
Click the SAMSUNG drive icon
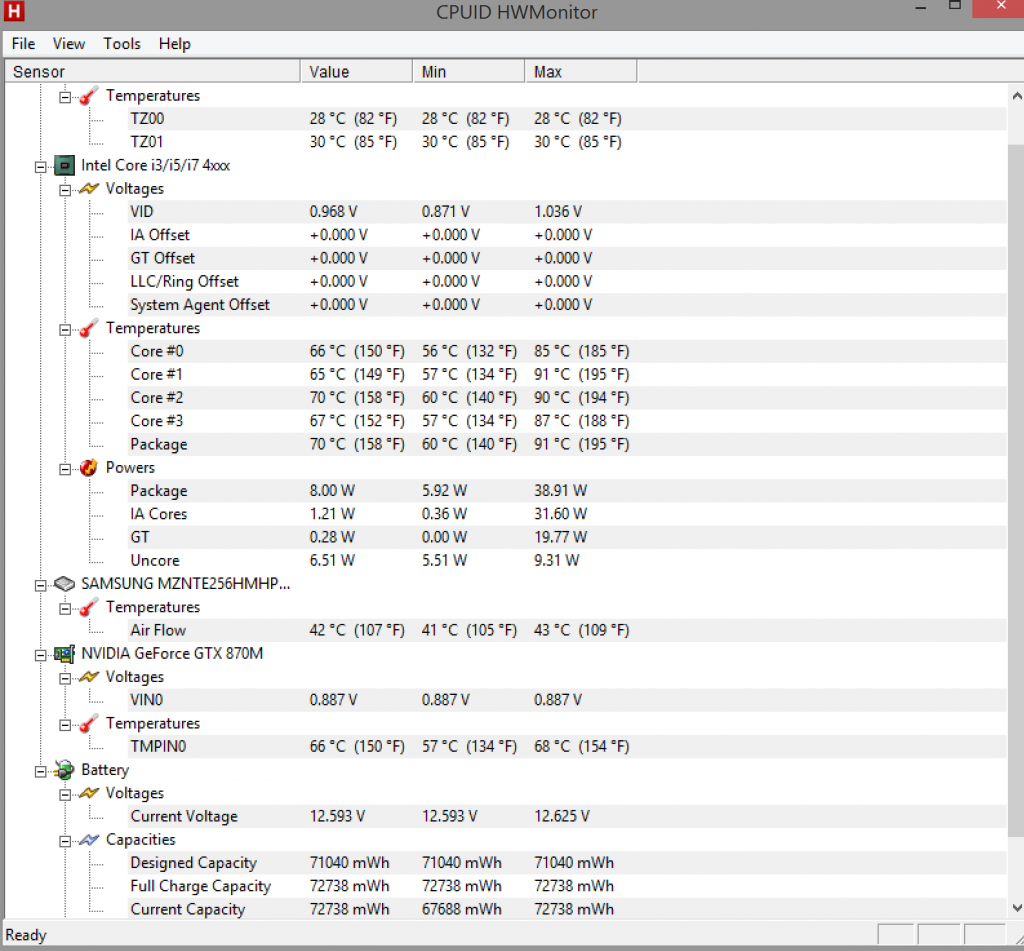64,584
